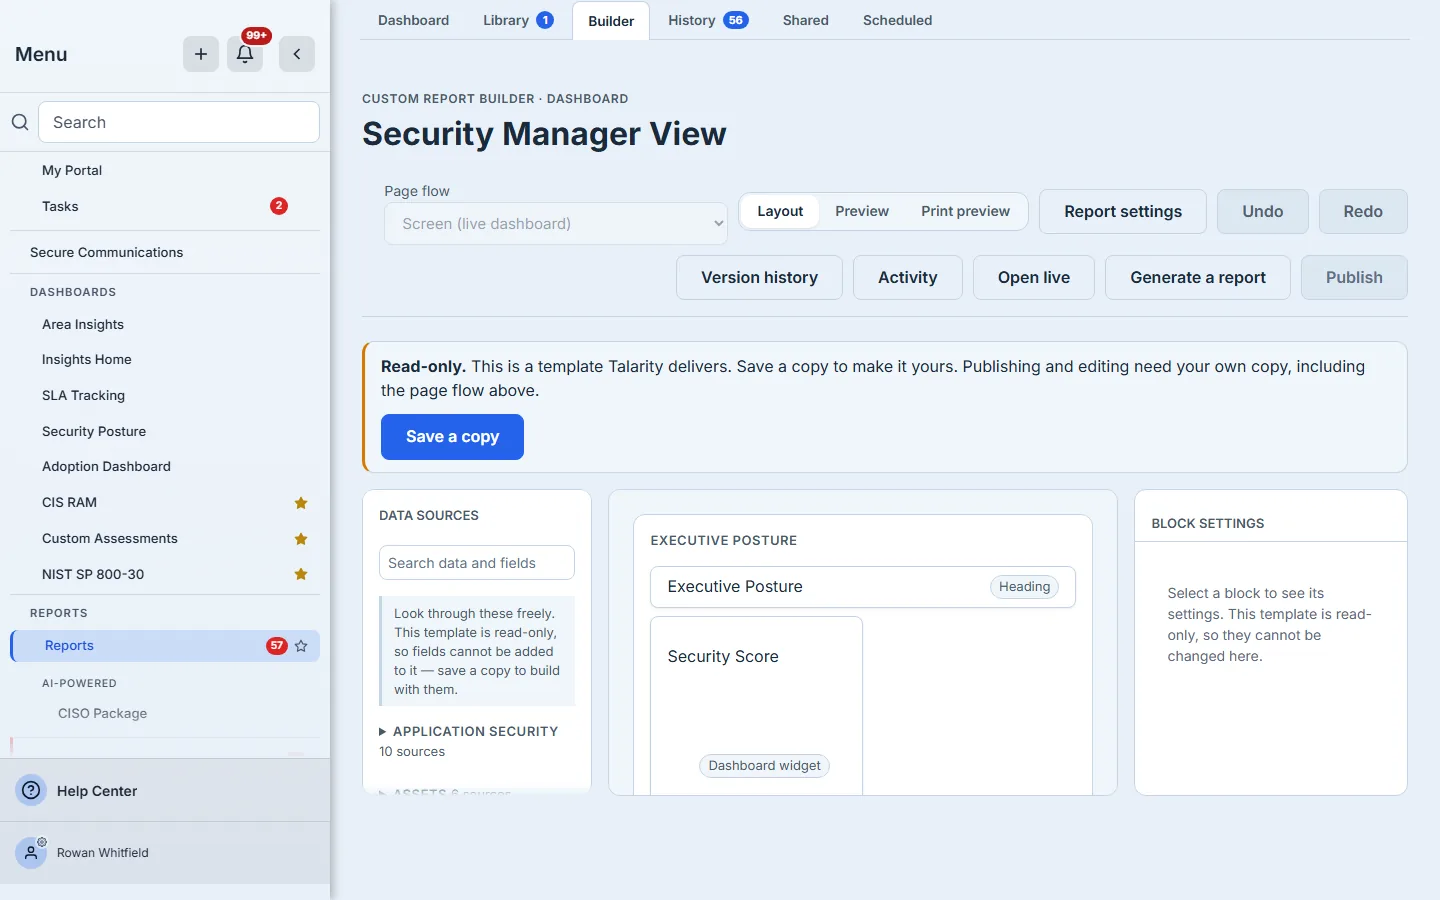Click the Help Center question mark icon

[x=32, y=791]
